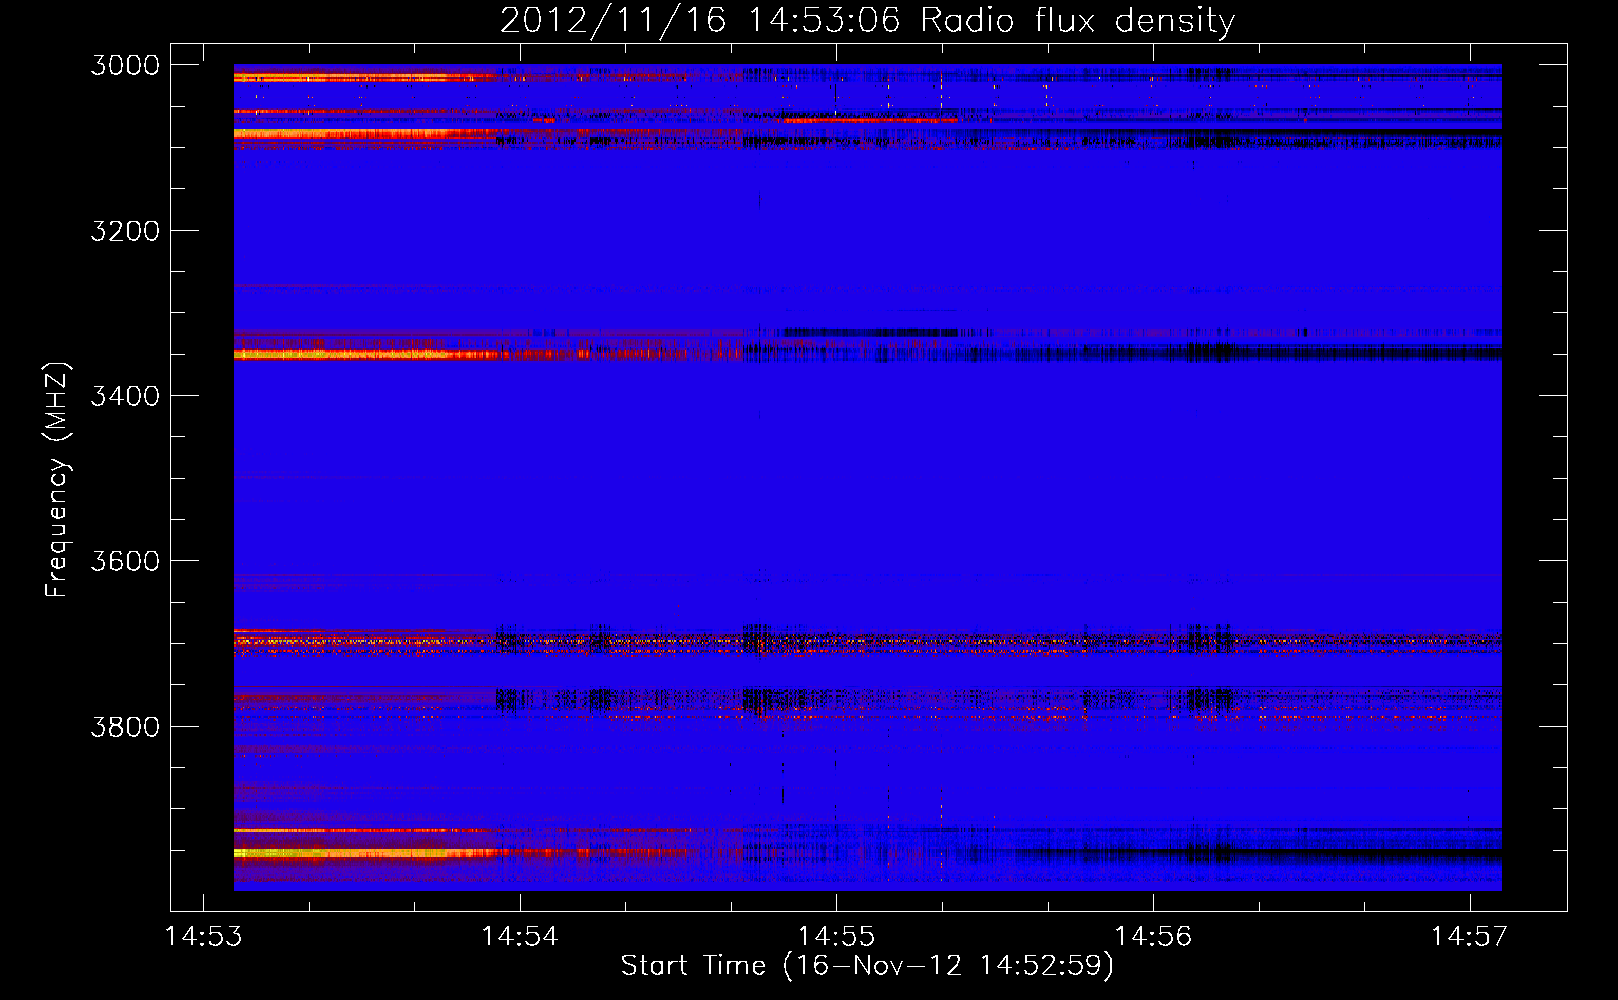Select the 3800 frequency axis label
This screenshot has height=1000, width=1618.
tap(125, 726)
